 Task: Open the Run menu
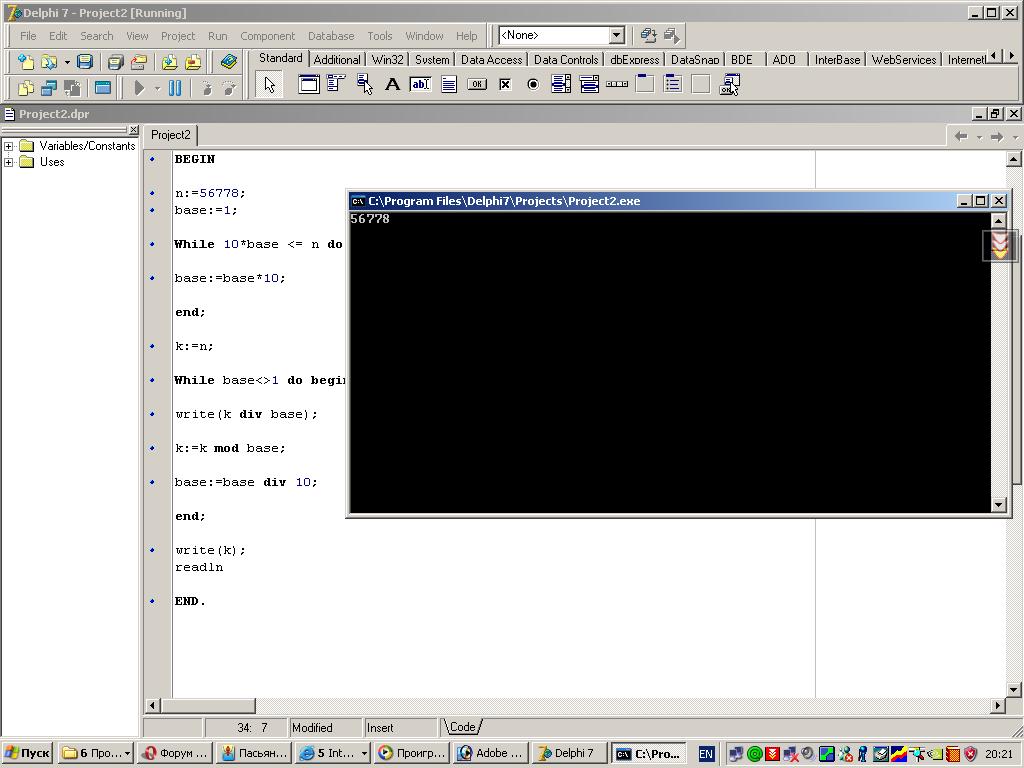(x=217, y=36)
